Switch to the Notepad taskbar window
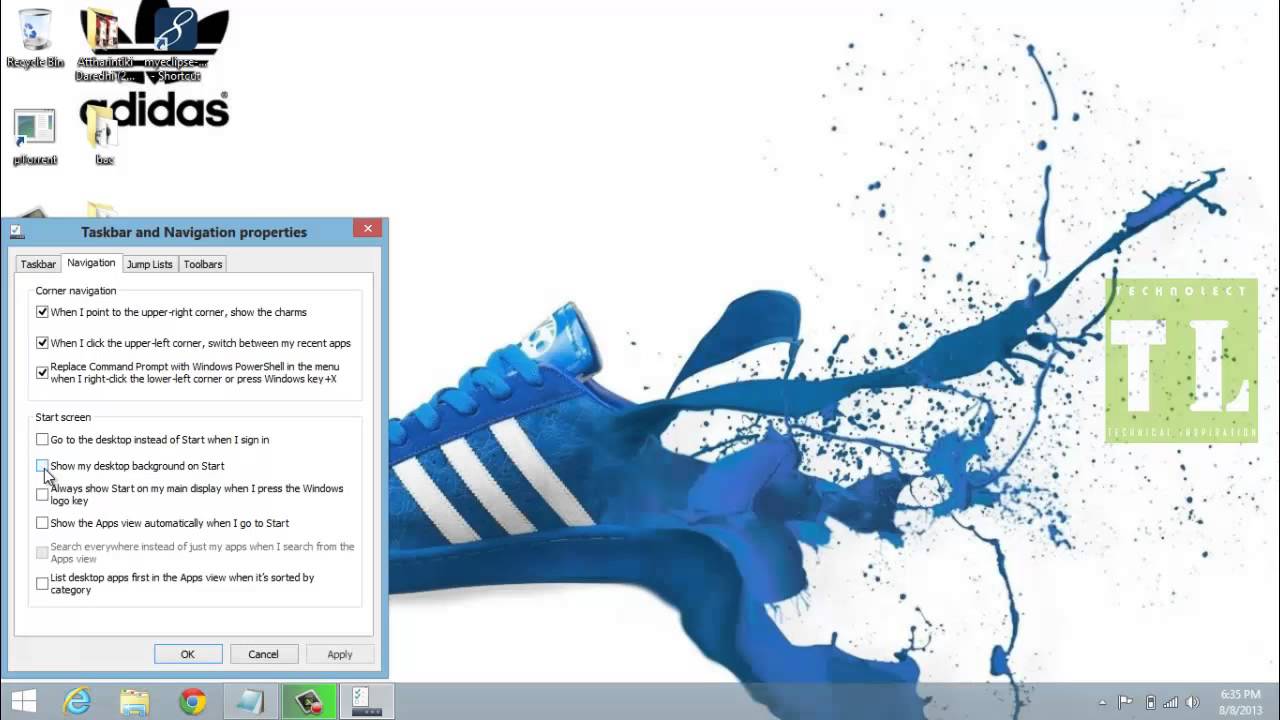The width and height of the screenshot is (1280, 720). coord(250,701)
